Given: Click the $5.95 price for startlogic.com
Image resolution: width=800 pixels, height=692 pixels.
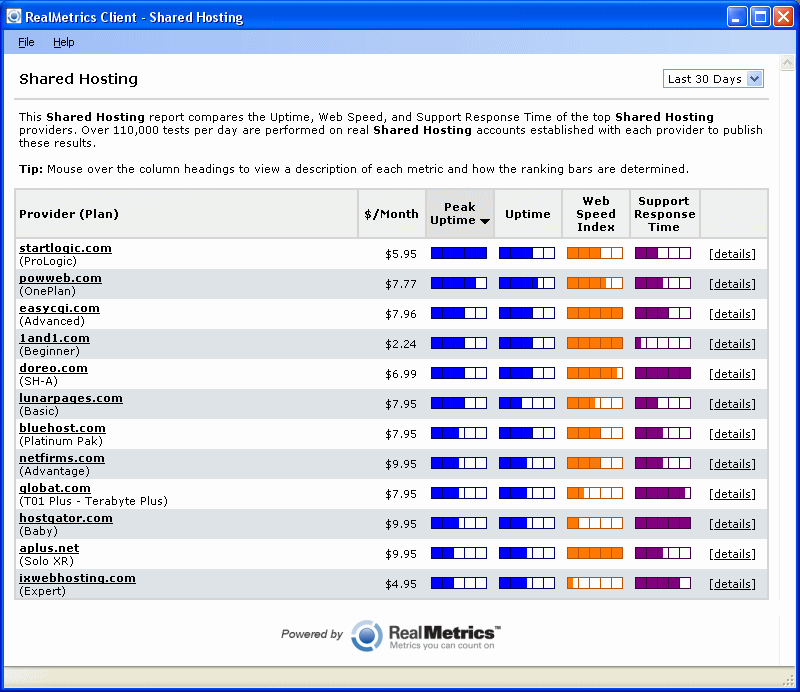Looking at the screenshot, I should 401,254.
